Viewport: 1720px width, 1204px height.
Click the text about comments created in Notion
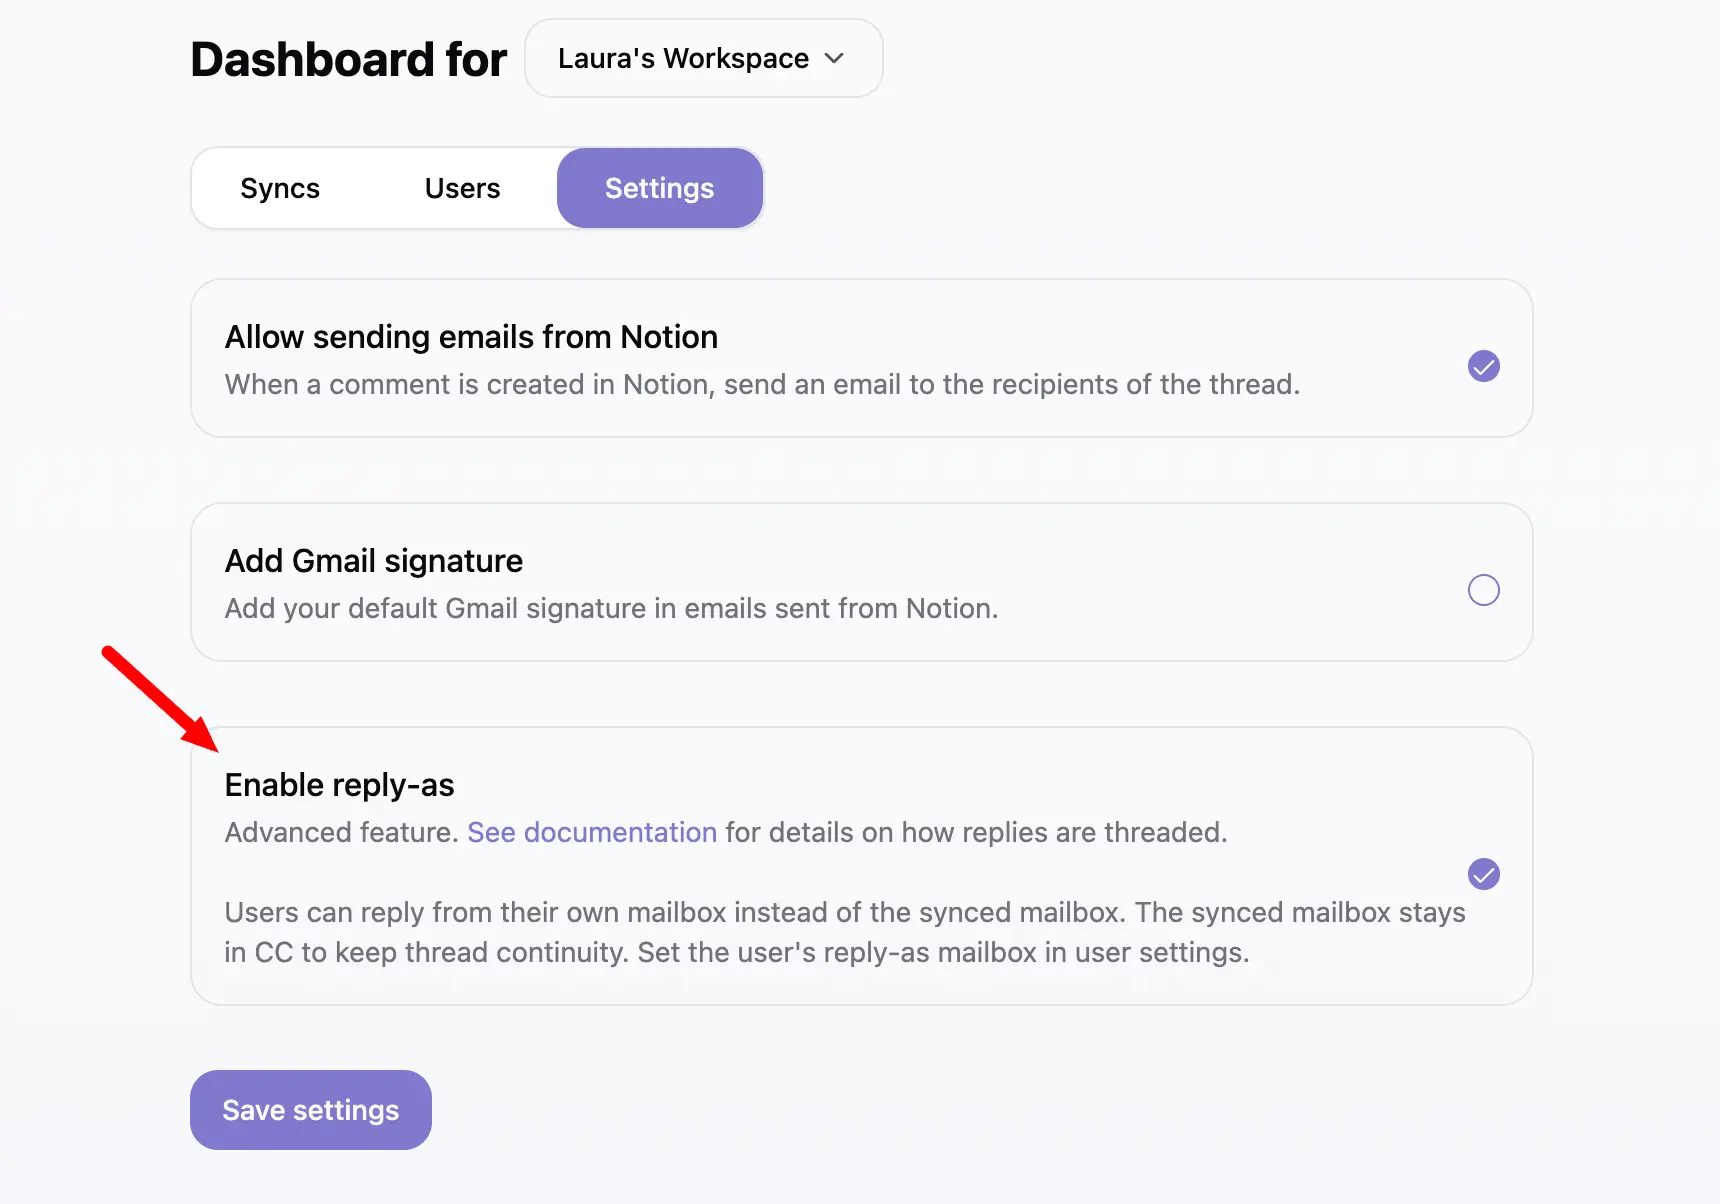pos(762,384)
